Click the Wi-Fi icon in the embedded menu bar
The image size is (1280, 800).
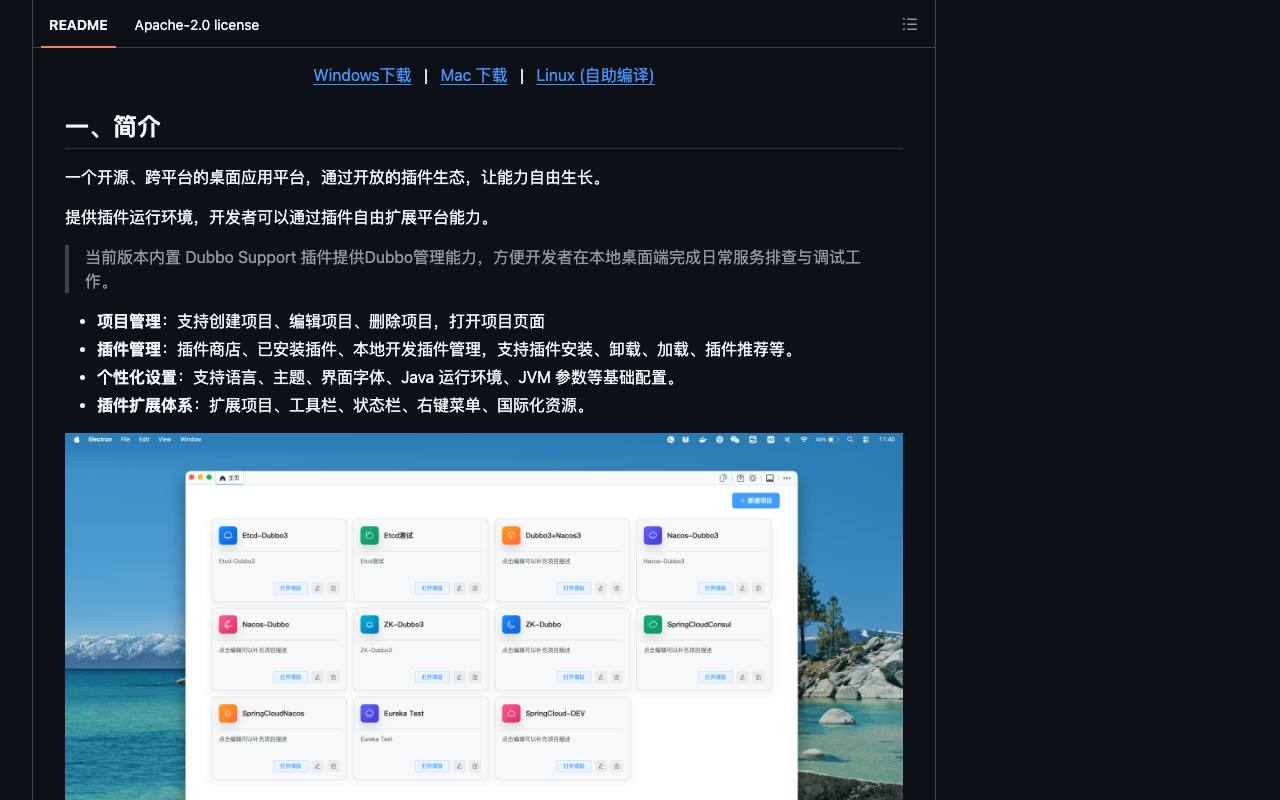tap(803, 439)
